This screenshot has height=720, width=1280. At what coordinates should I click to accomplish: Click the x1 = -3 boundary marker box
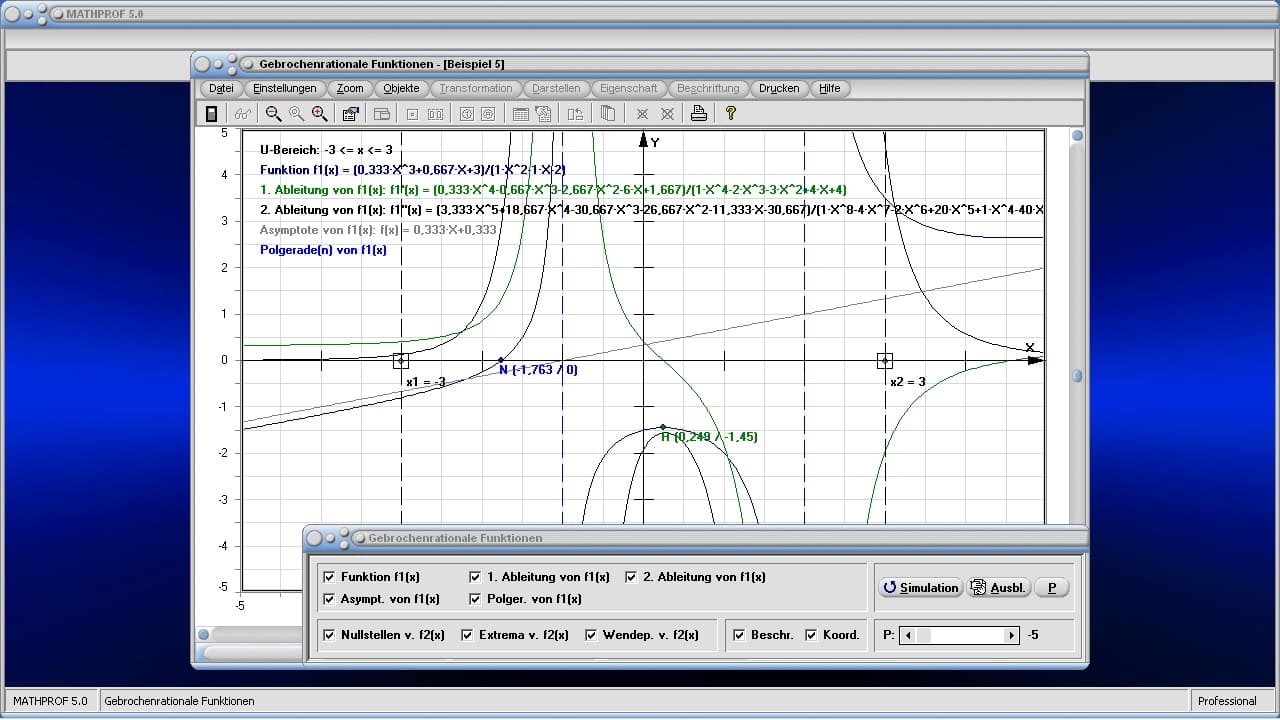400,361
